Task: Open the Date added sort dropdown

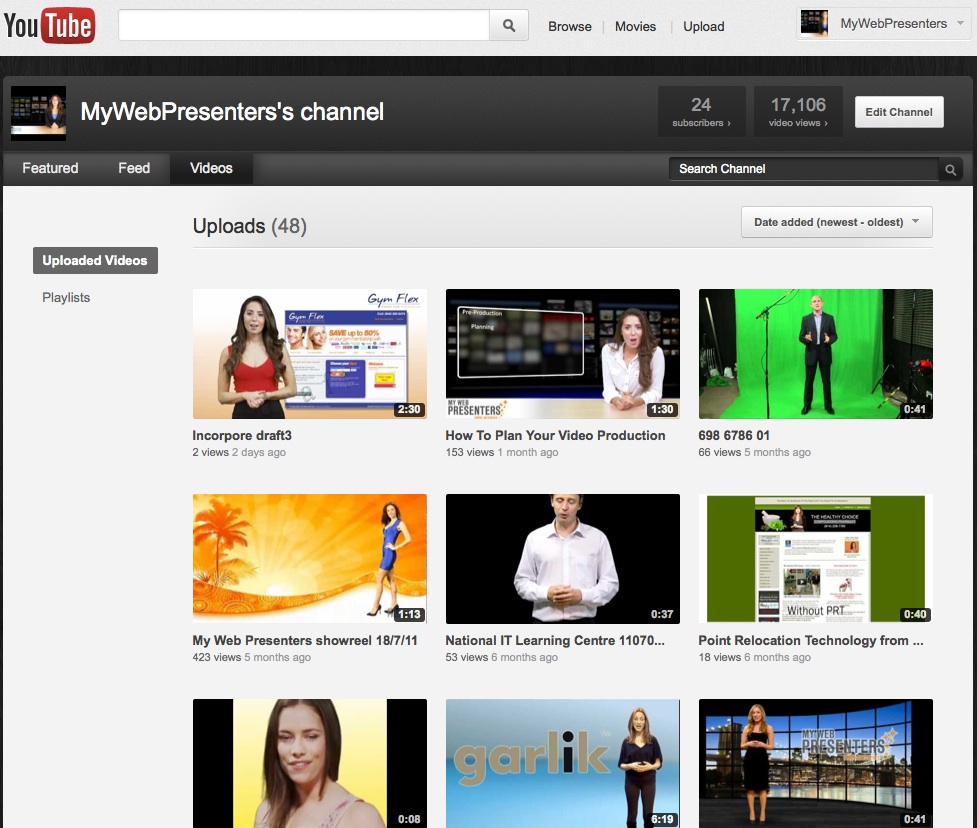Action: (836, 222)
